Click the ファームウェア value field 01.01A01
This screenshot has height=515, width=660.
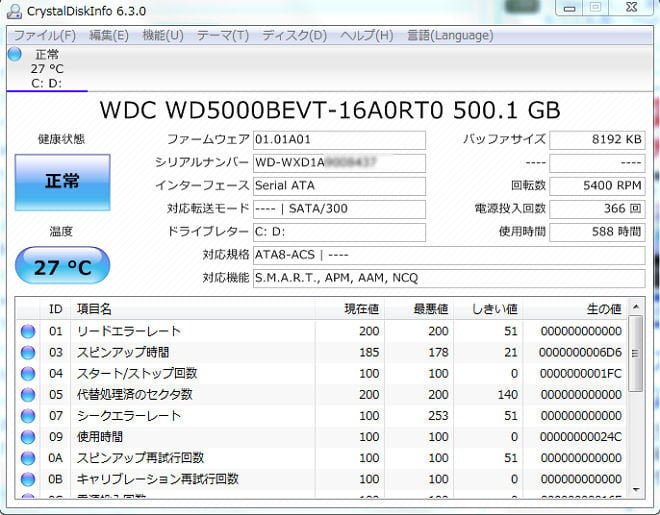coord(338,140)
